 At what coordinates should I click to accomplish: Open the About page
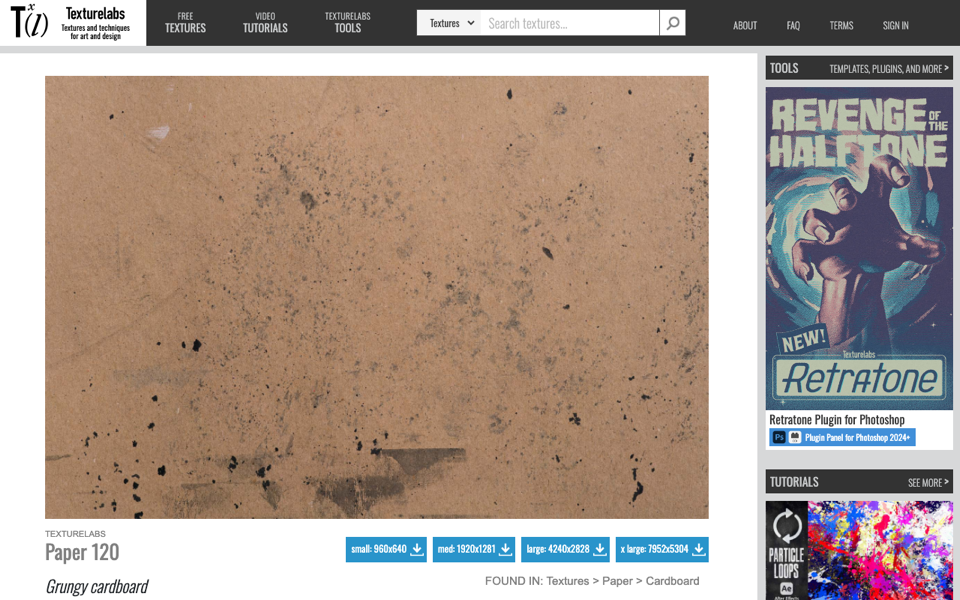pyautogui.click(x=744, y=25)
